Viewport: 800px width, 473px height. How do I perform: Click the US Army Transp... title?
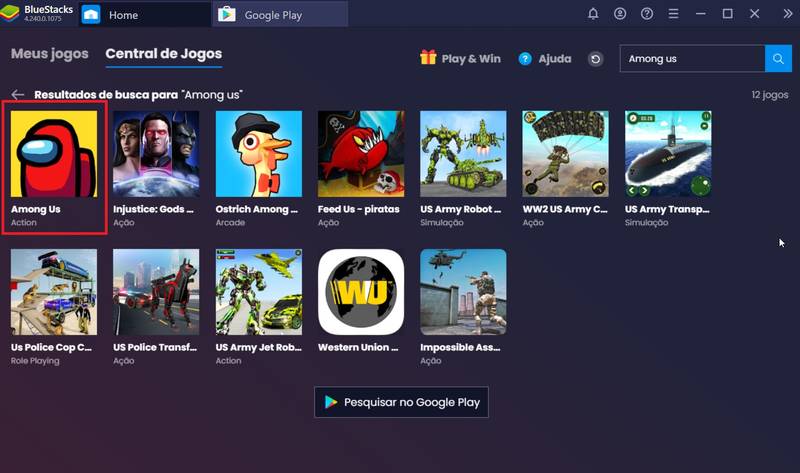click(667, 209)
